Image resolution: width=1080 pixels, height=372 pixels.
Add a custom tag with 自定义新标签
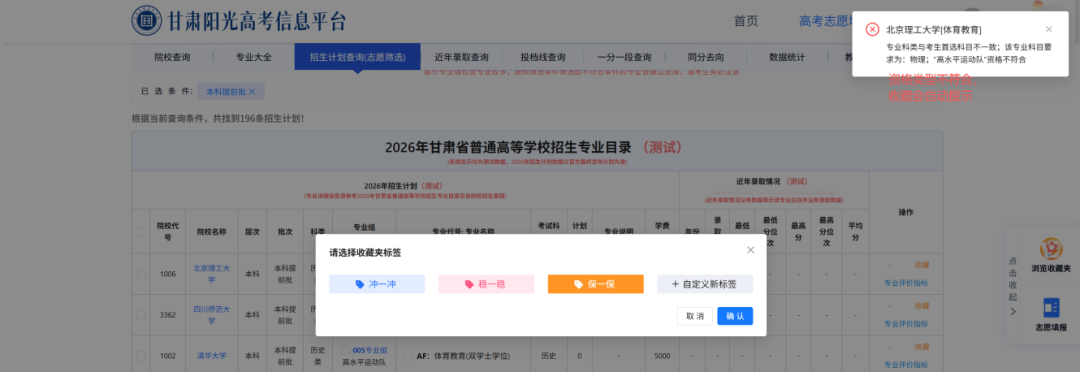[x=705, y=284]
